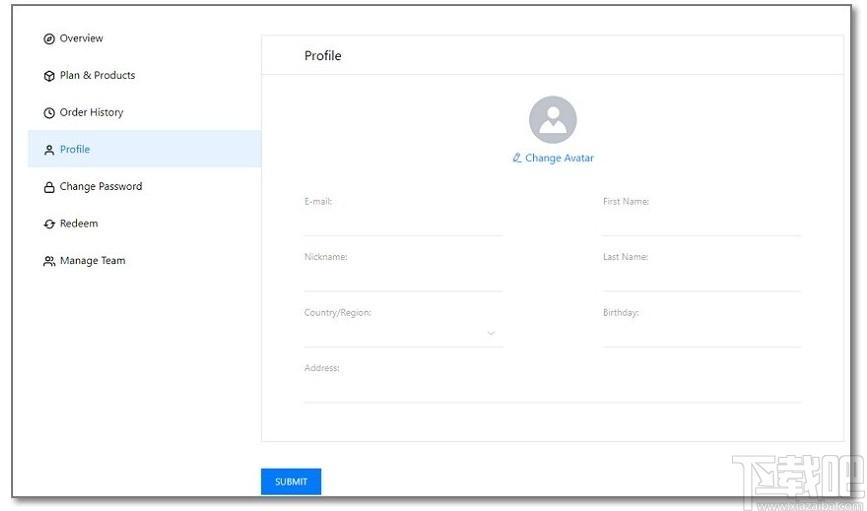Click the Manage Team people icon

point(49,261)
